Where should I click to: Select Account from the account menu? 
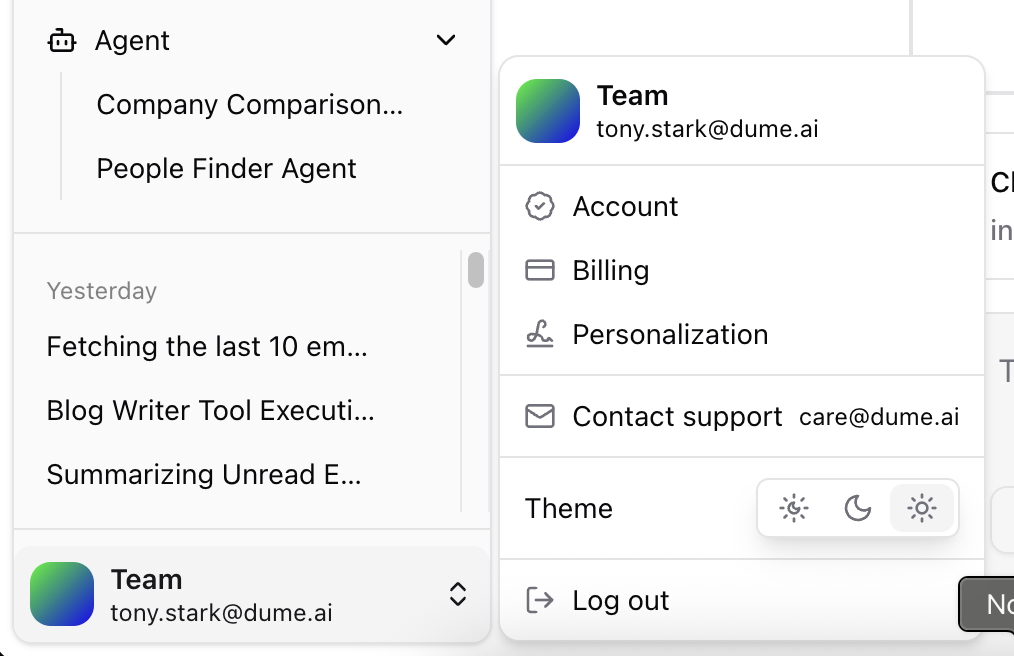[625, 206]
